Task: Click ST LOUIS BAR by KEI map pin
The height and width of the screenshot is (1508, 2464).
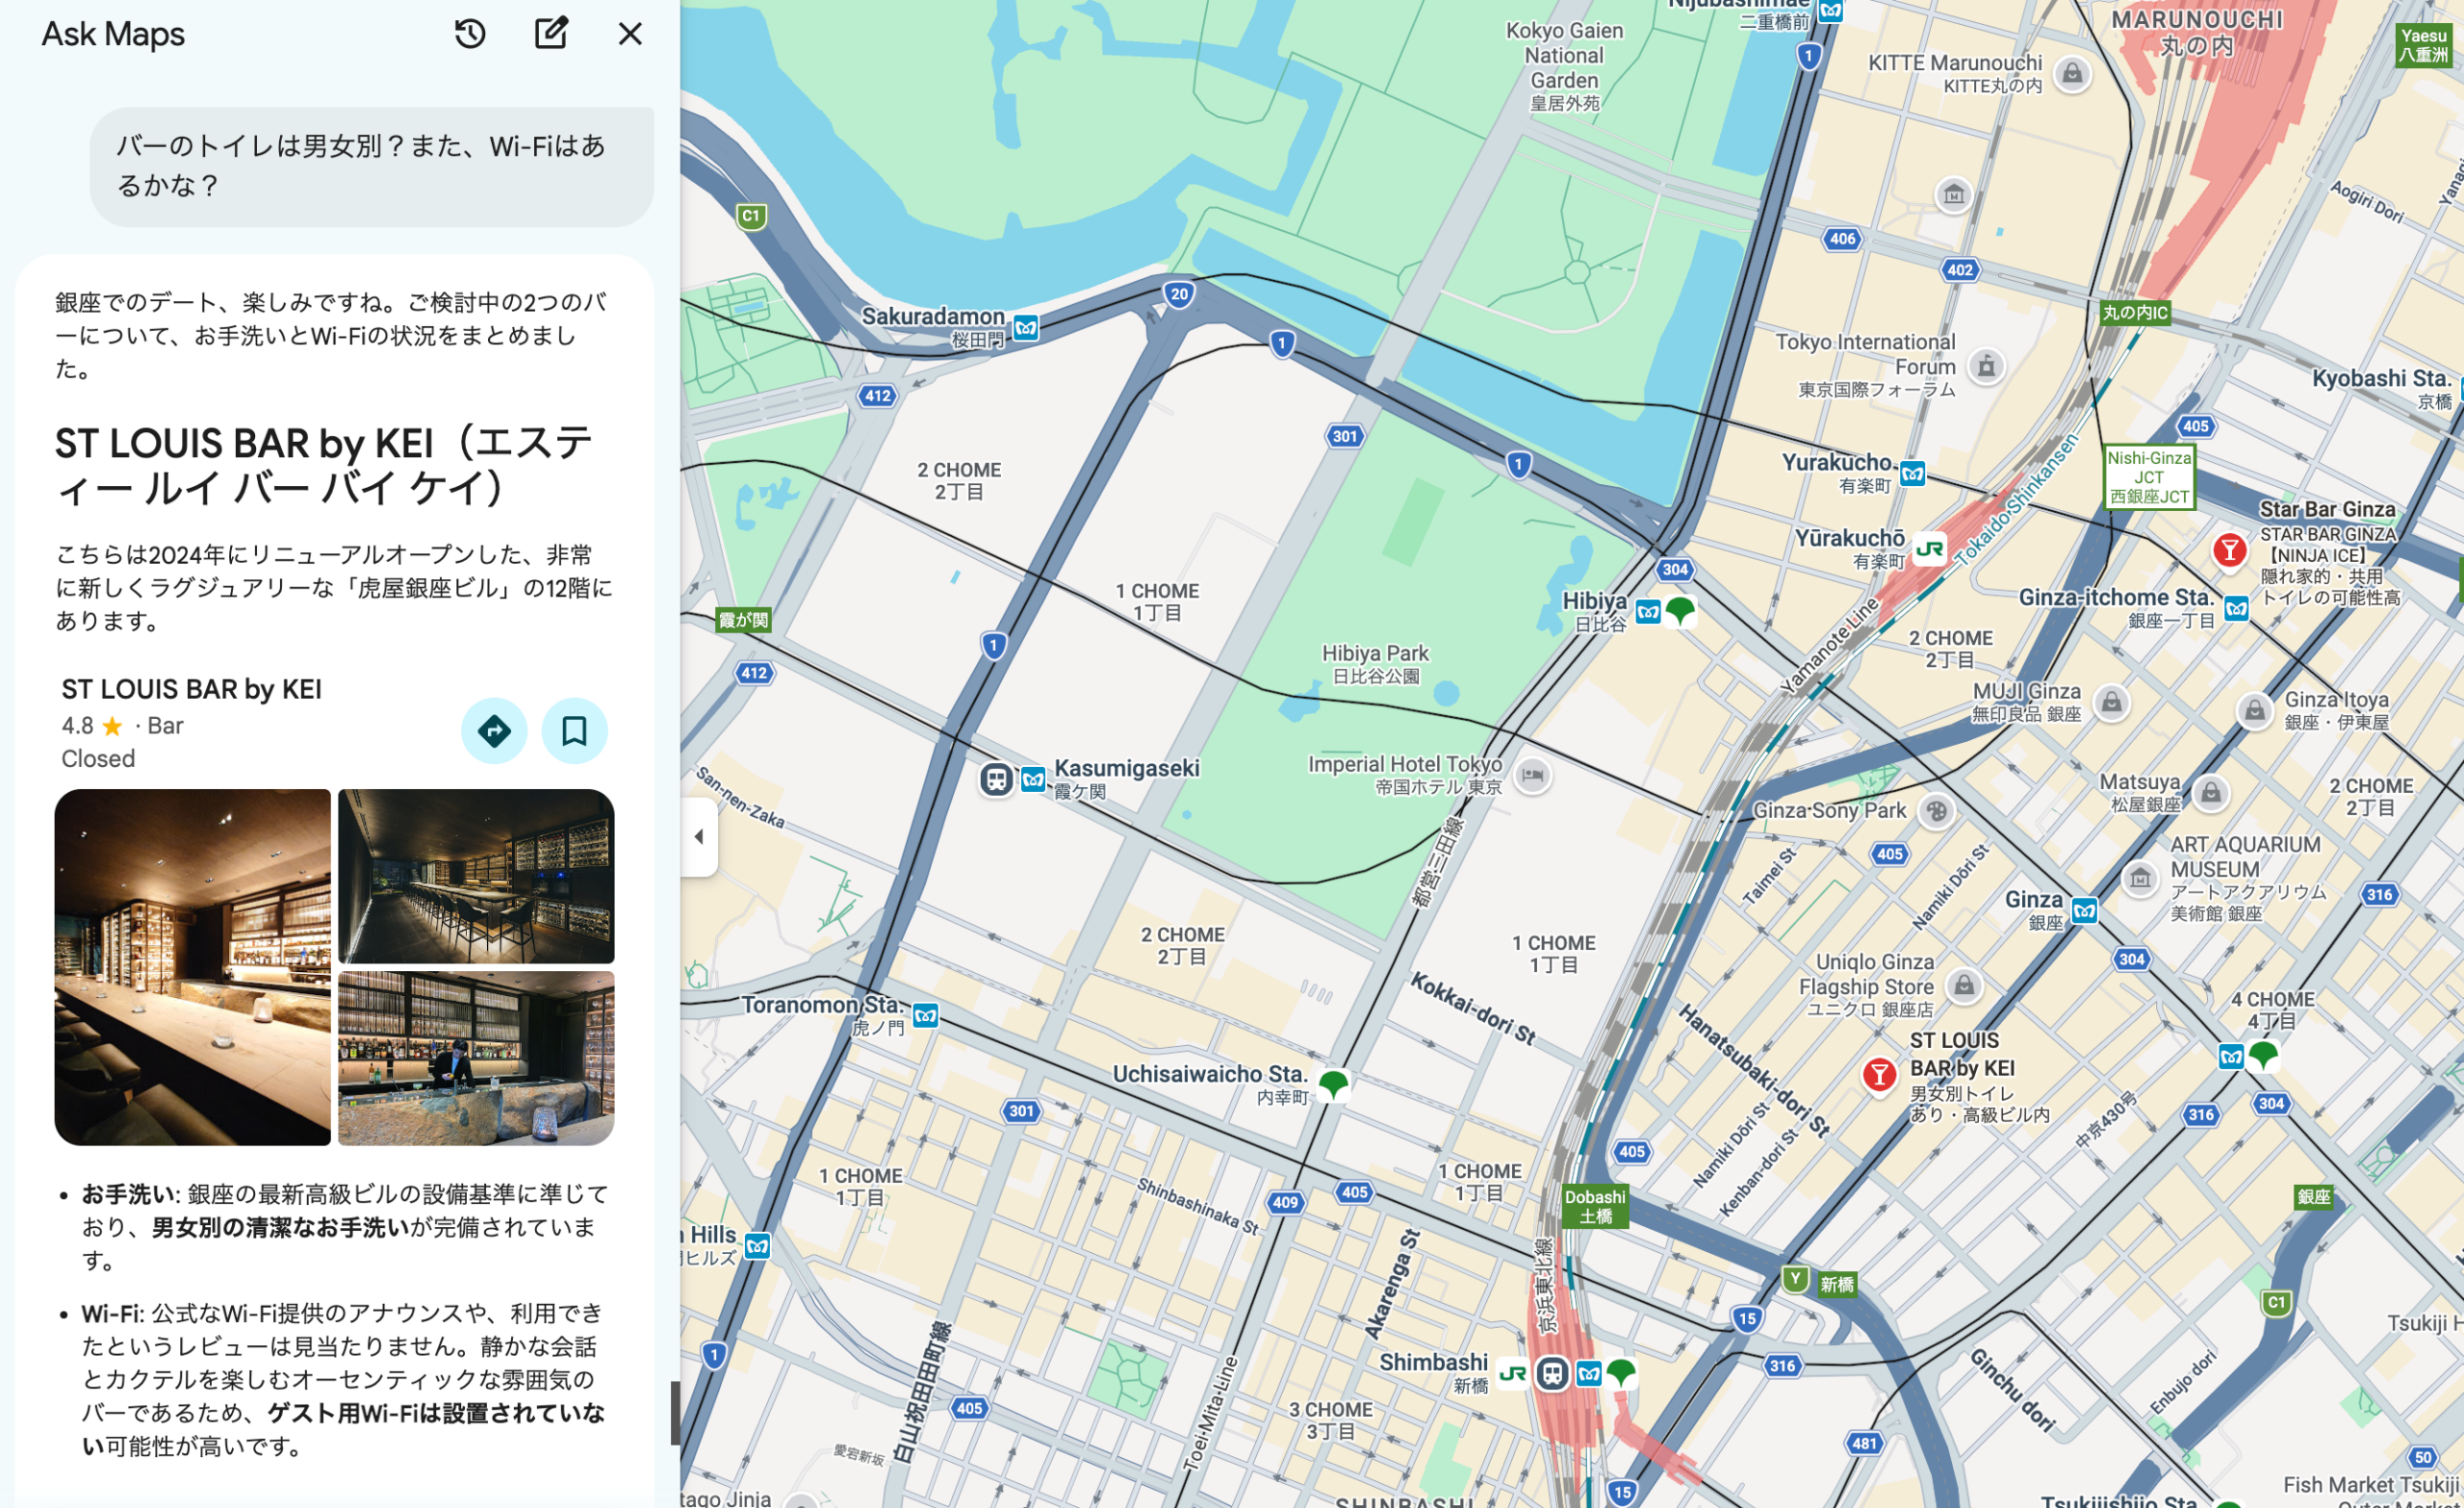Action: pyautogui.click(x=1879, y=1075)
